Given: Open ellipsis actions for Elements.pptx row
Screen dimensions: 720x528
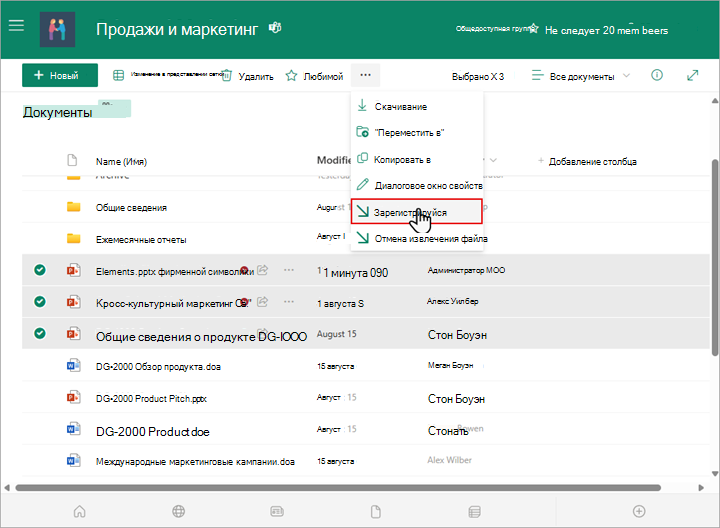Looking at the screenshot, I should click(289, 270).
